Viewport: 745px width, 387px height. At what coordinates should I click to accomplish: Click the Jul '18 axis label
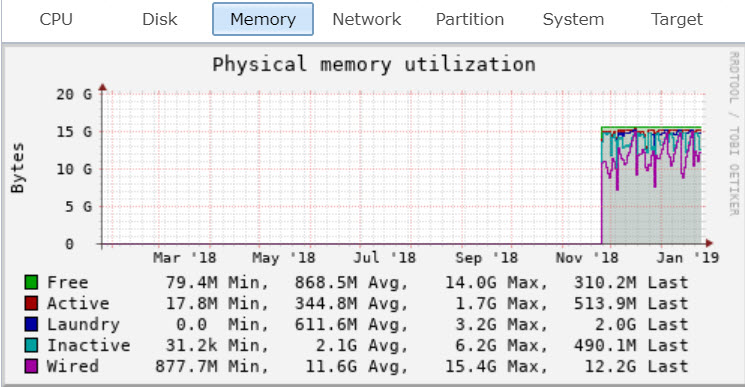[x=384, y=258]
